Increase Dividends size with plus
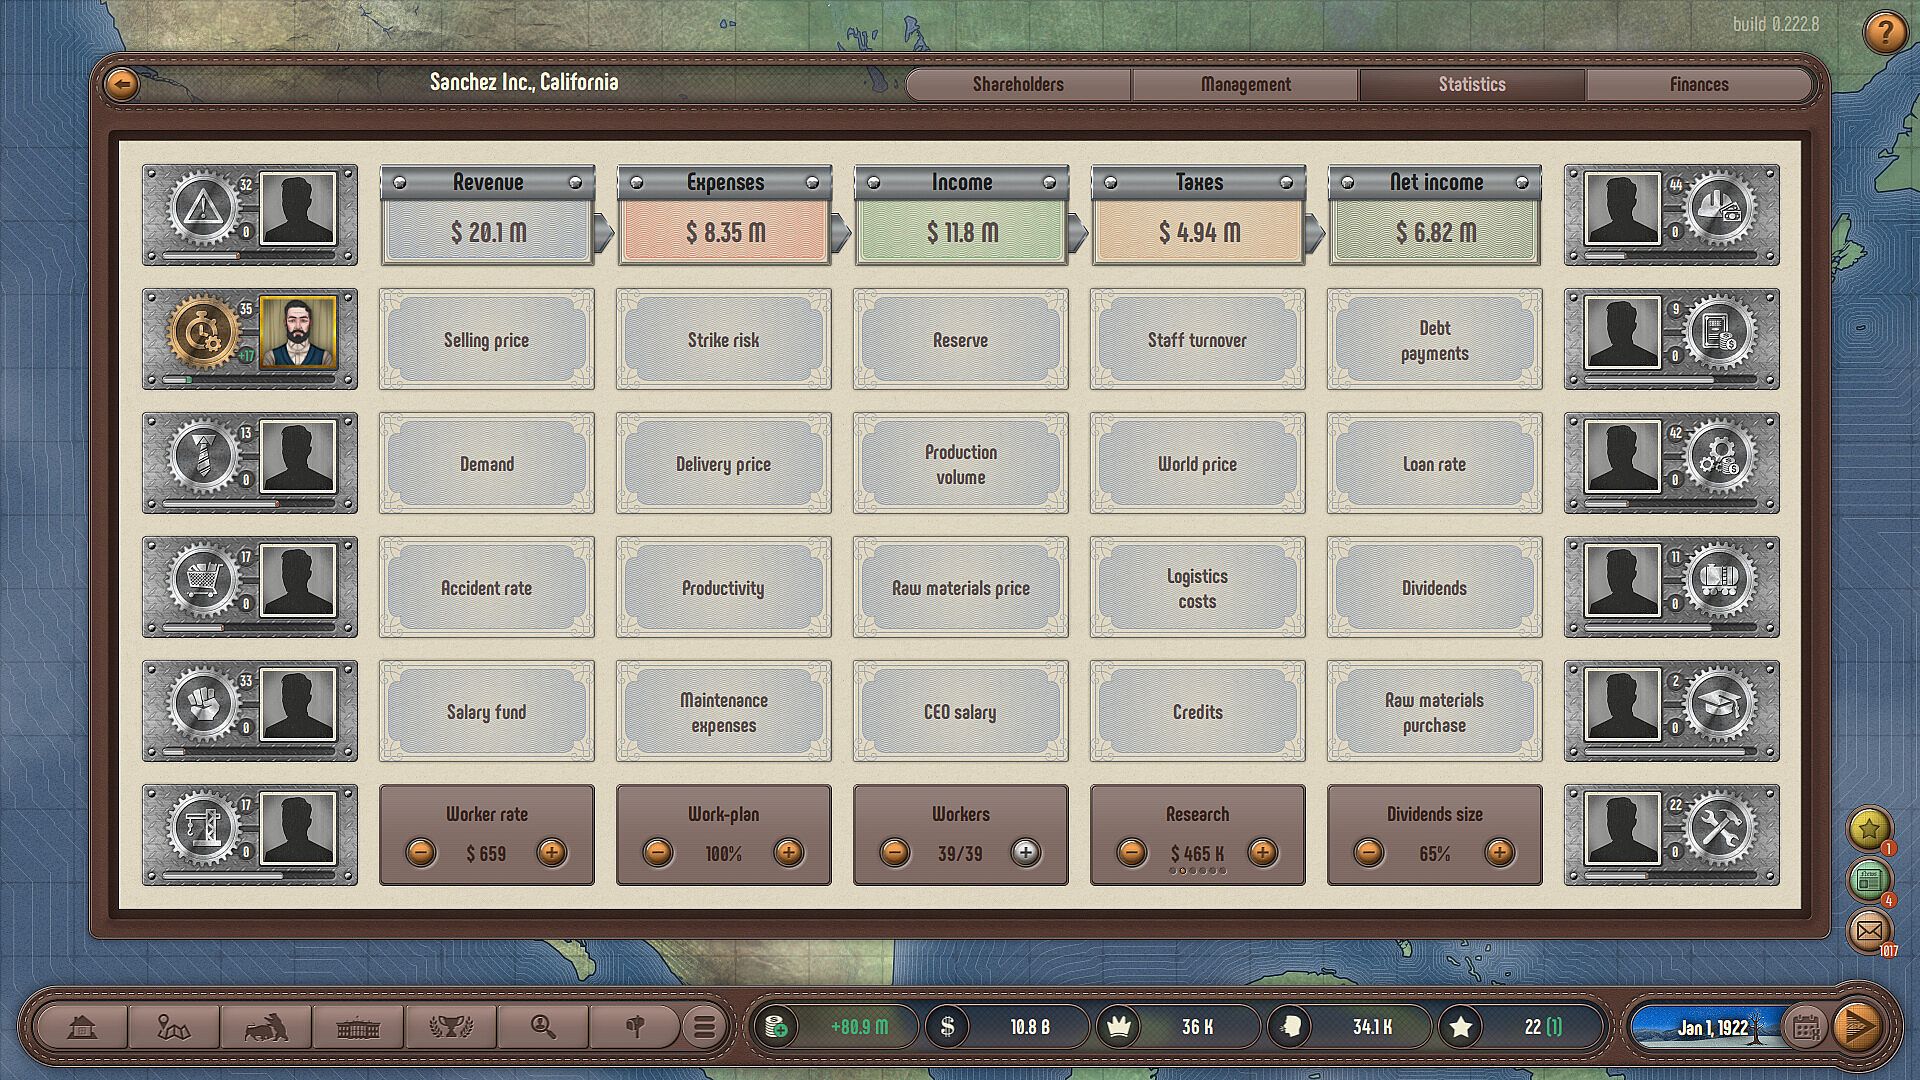1920x1080 pixels. [x=1498, y=853]
